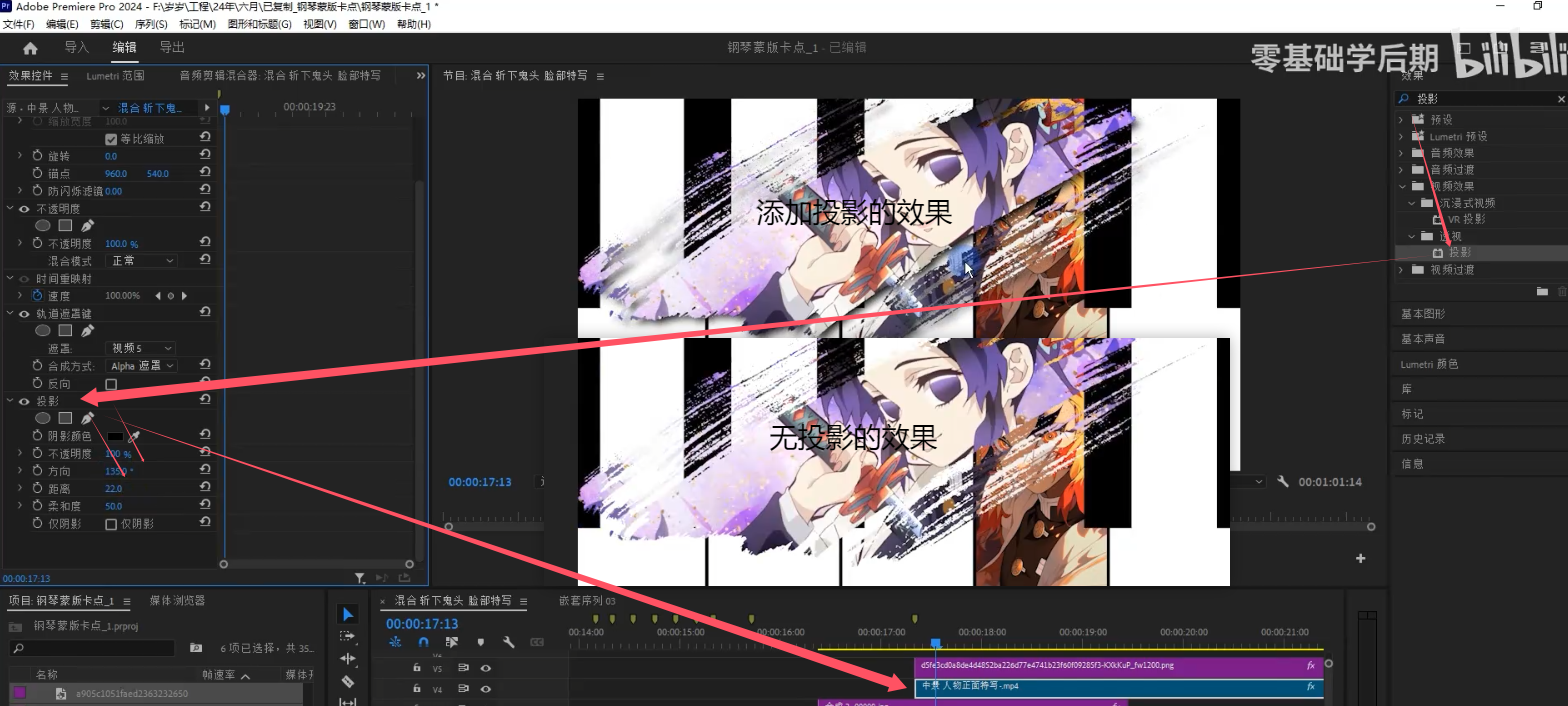This screenshot has width=1568, height=706.
Task: Toggle 轨道遮罩键 effect on or off
Action: click(24, 314)
